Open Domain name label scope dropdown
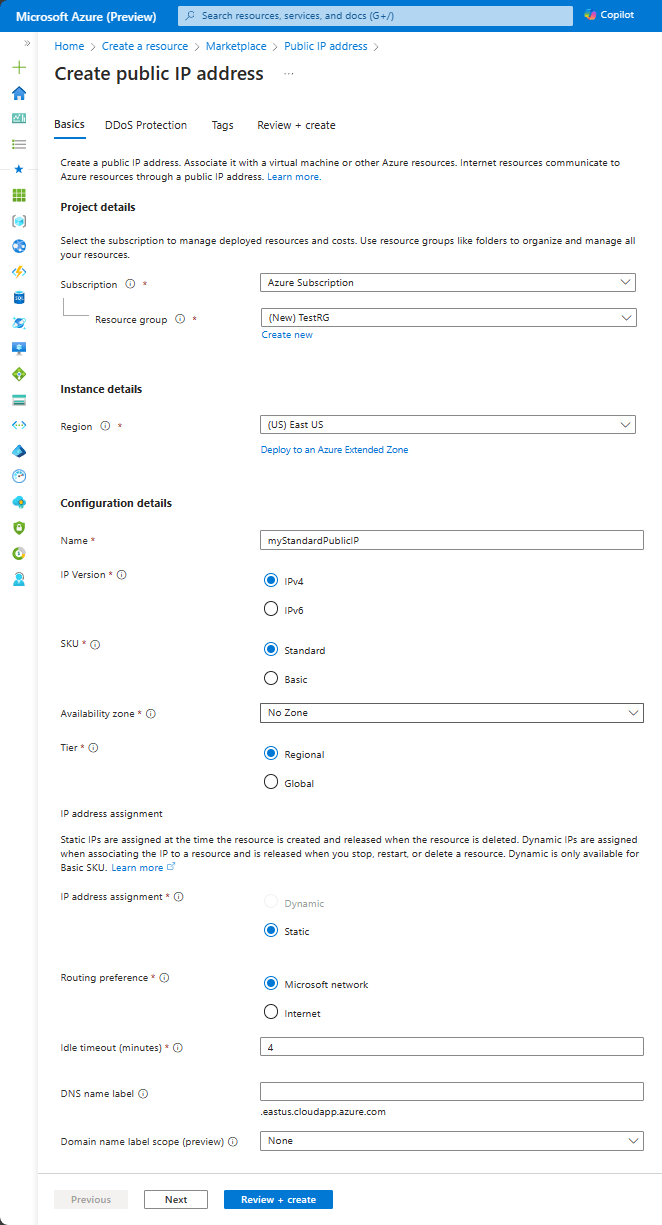The width and height of the screenshot is (662, 1225). 452,1140
